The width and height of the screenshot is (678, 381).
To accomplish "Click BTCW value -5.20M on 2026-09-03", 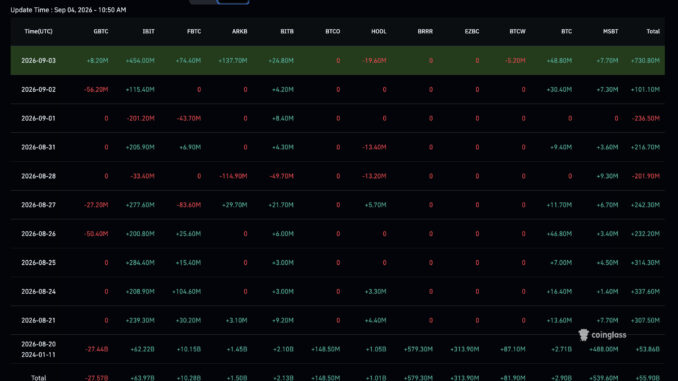I will [x=515, y=61].
